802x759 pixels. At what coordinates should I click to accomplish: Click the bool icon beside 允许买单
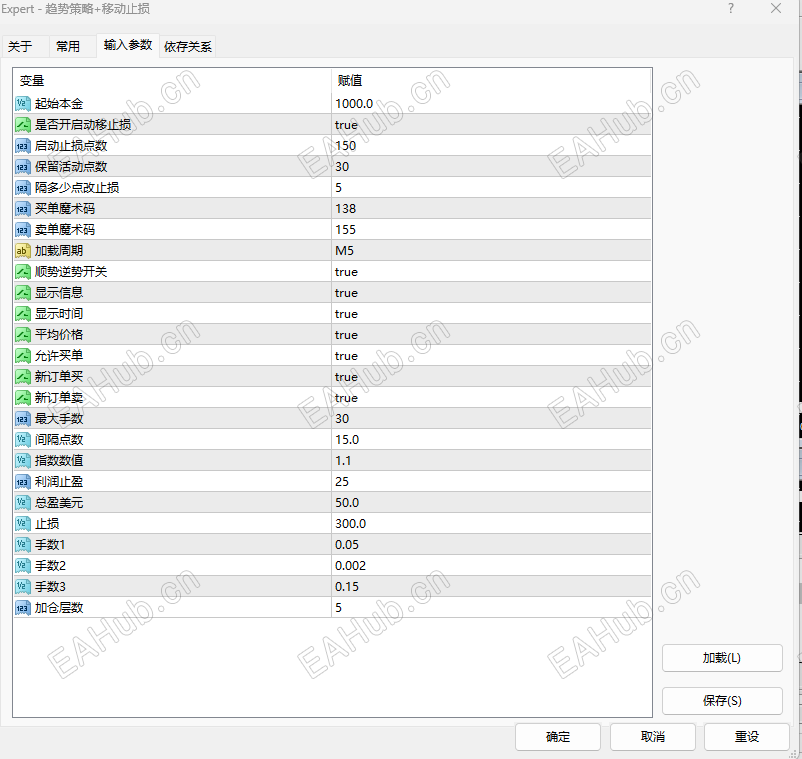23,355
